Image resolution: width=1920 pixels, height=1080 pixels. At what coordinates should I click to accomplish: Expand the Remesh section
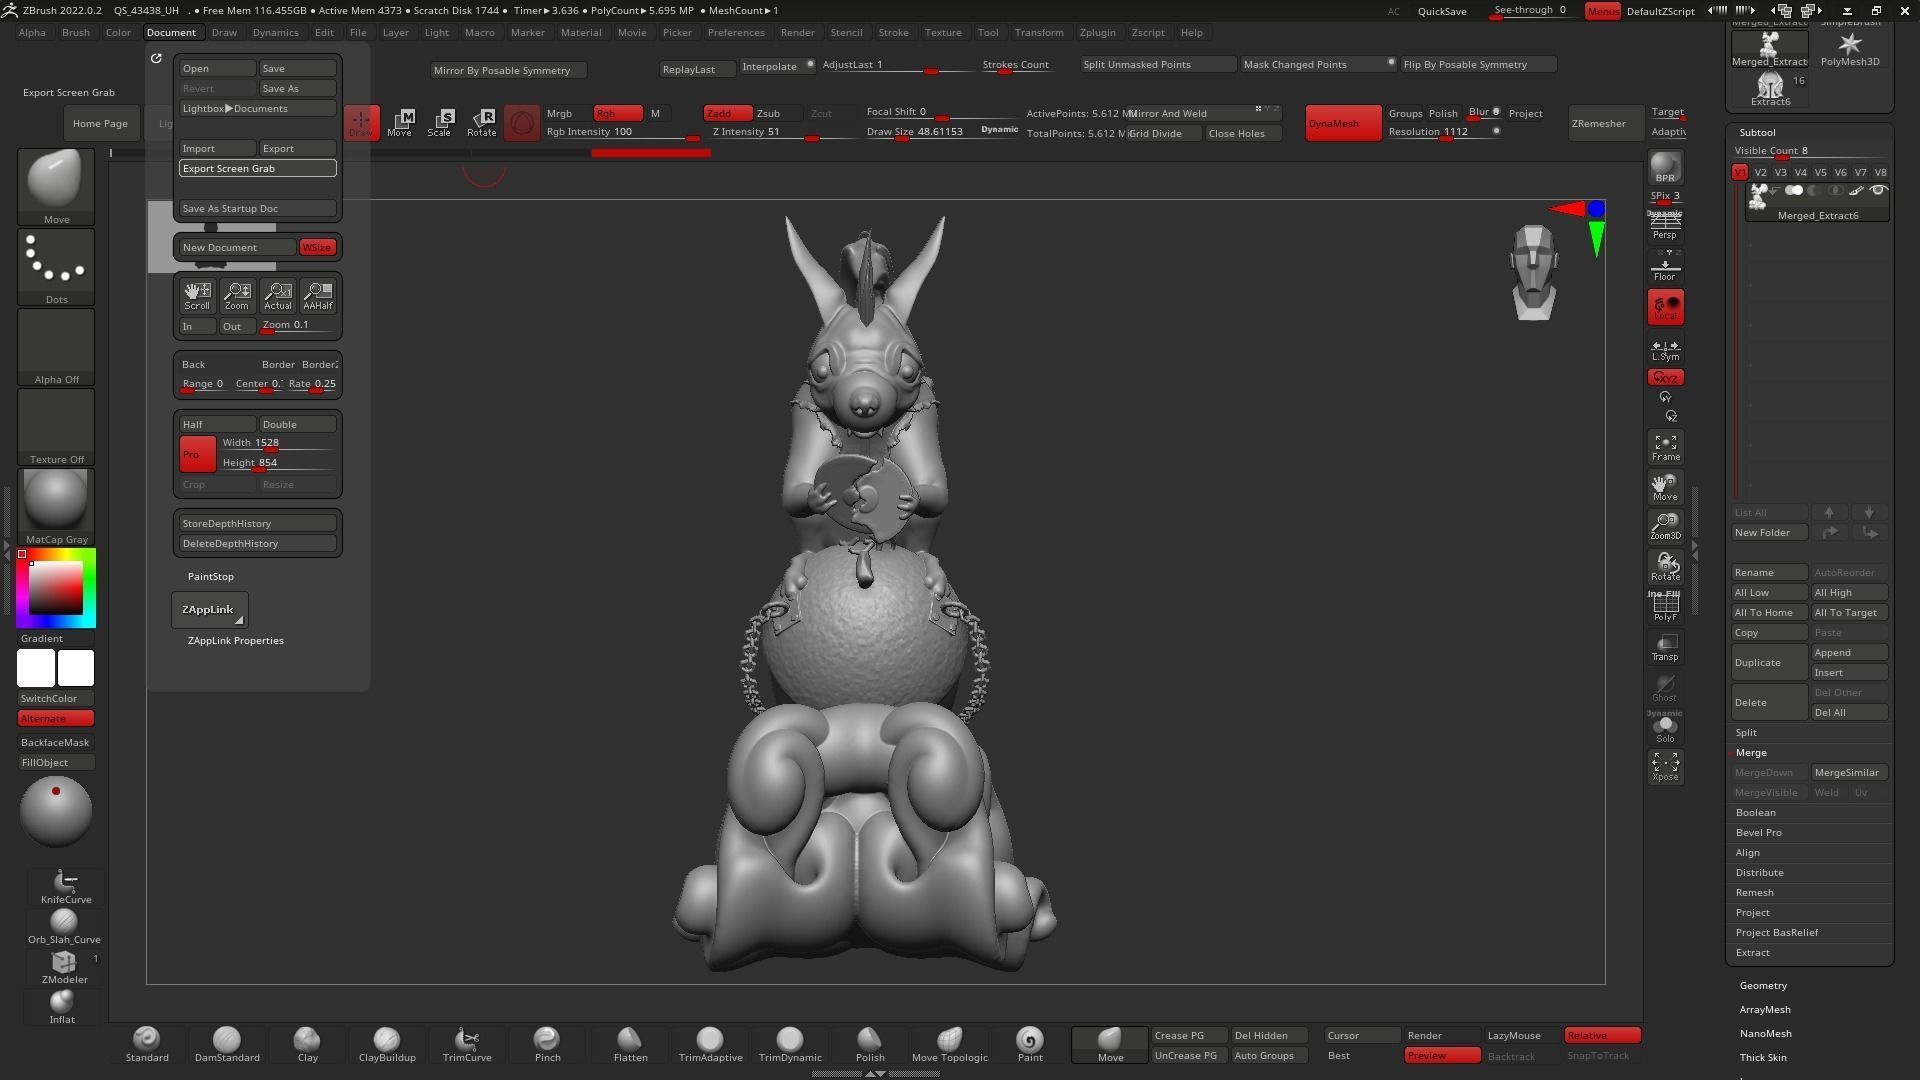1755,893
